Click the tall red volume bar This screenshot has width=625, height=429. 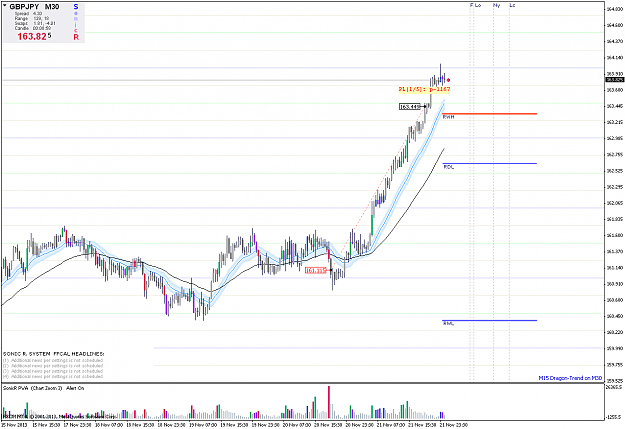(x=329, y=402)
